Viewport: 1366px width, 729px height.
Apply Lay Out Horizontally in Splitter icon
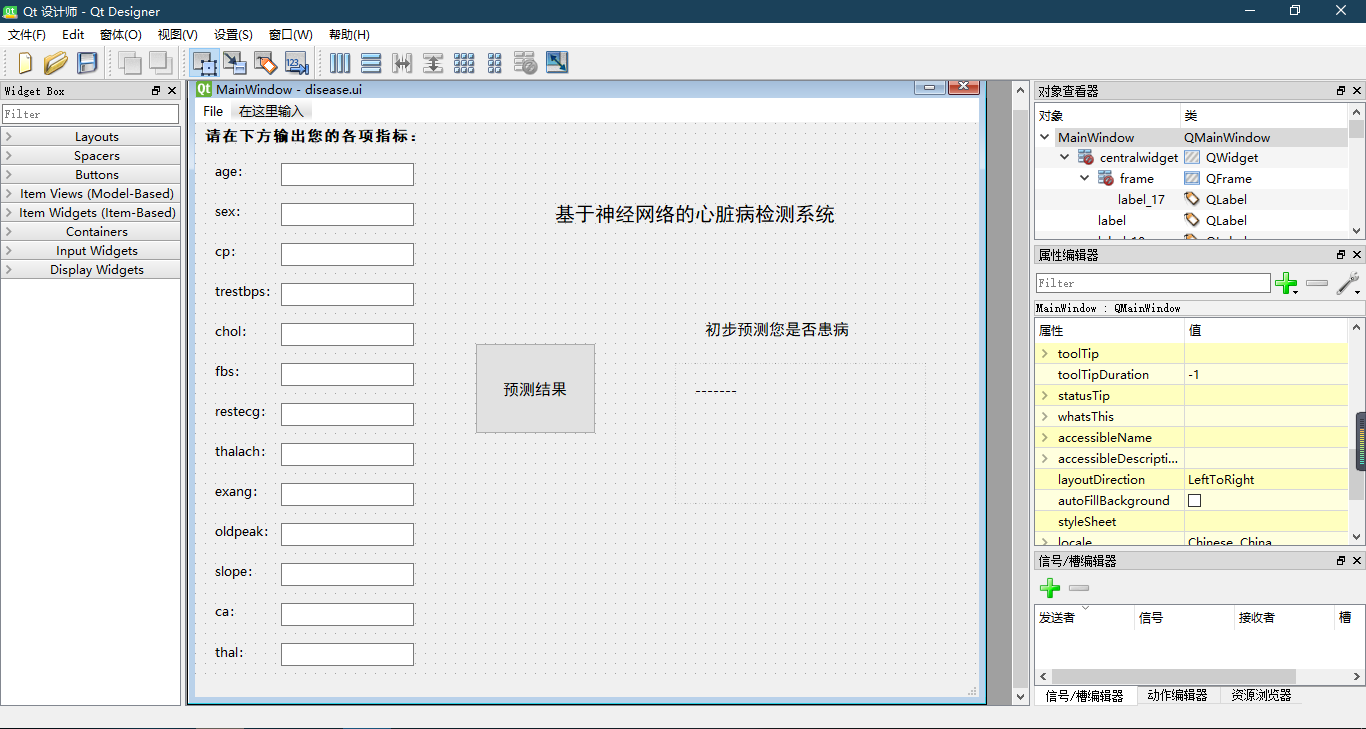pyautogui.click(x=402, y=63)
